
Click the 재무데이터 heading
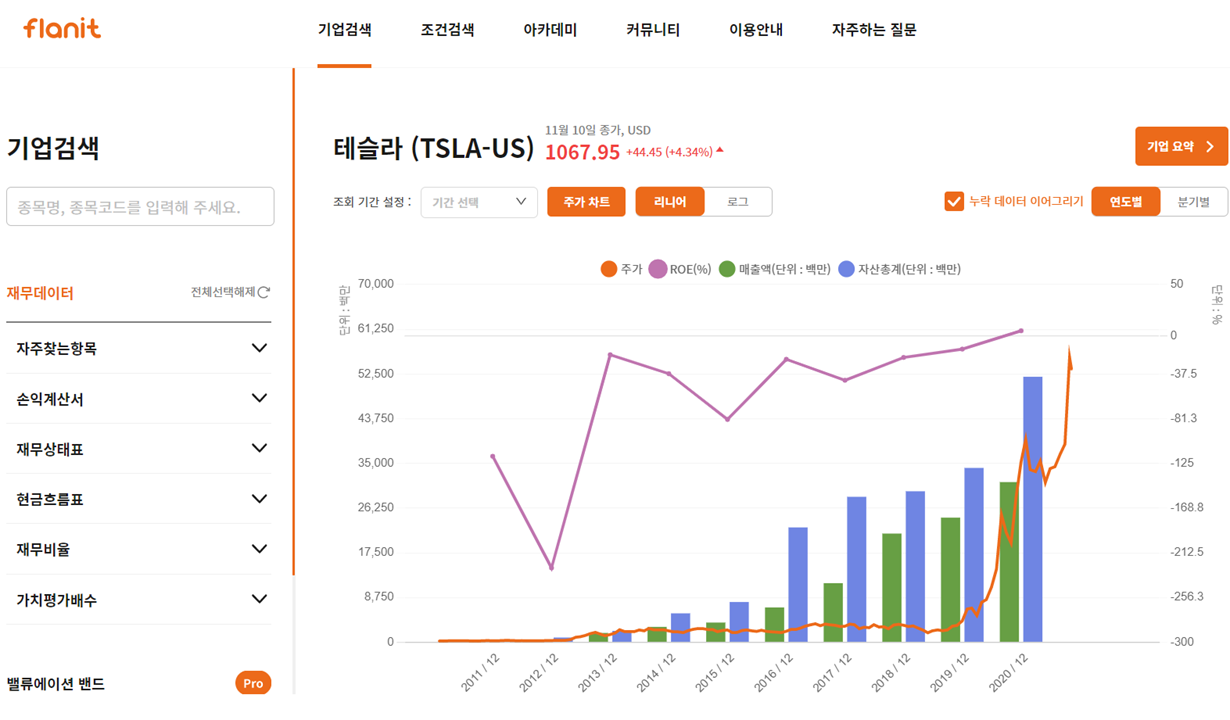40,293
